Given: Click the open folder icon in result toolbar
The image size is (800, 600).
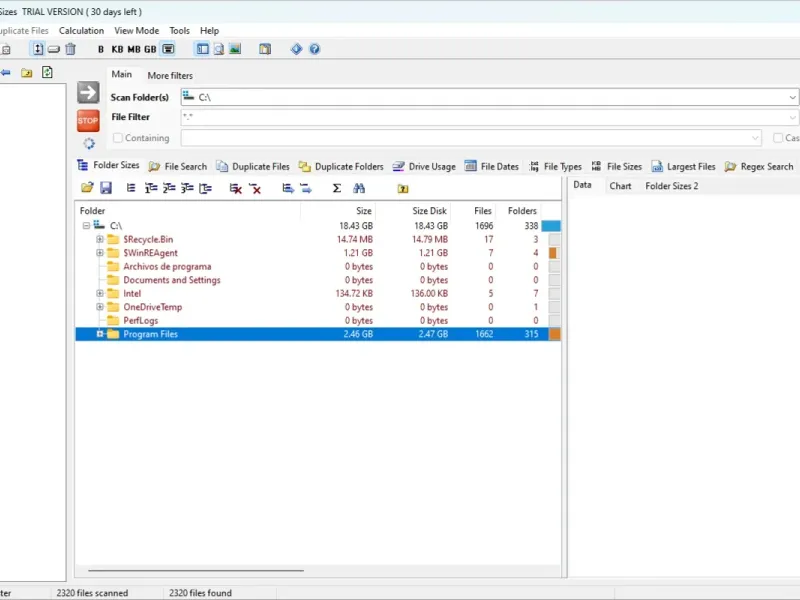Looking at the screenshot, I should (87, 188).
